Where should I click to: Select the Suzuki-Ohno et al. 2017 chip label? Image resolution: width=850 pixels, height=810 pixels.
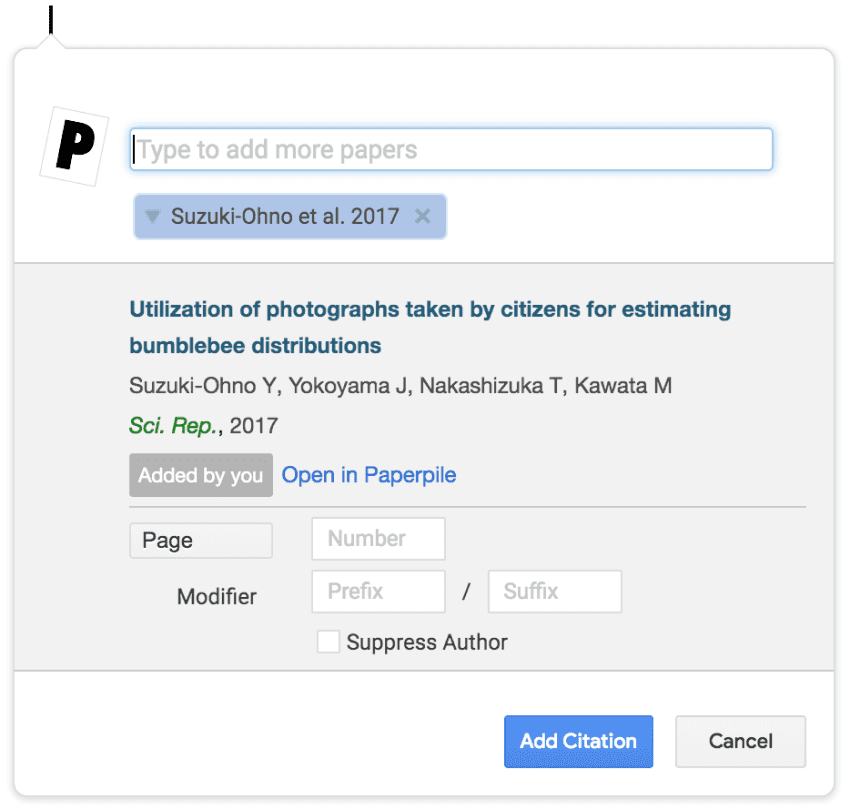284,216
